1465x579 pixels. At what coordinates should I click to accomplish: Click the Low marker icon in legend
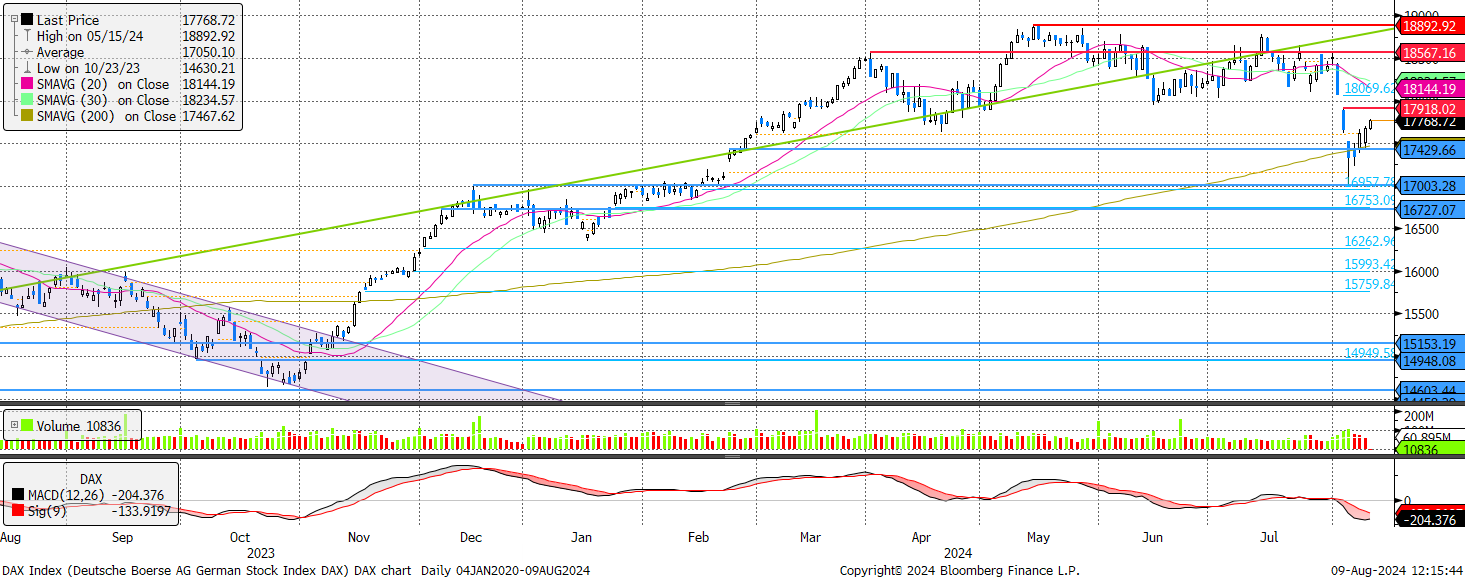pyautogui.click(x=26, y=68)
